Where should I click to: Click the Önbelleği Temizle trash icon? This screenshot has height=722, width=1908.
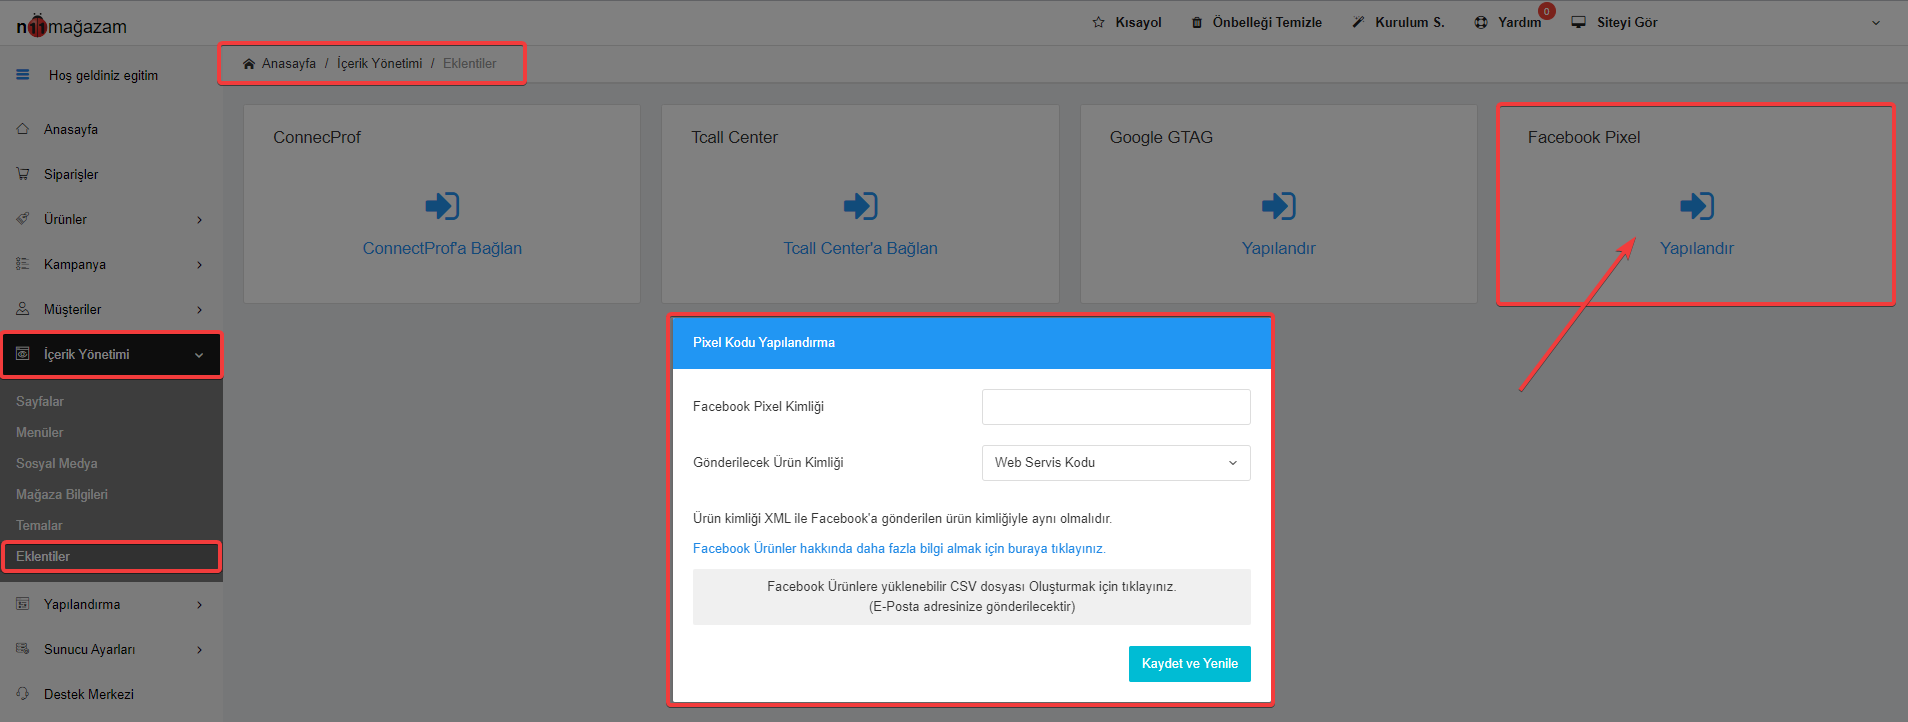pos(1197,22)
